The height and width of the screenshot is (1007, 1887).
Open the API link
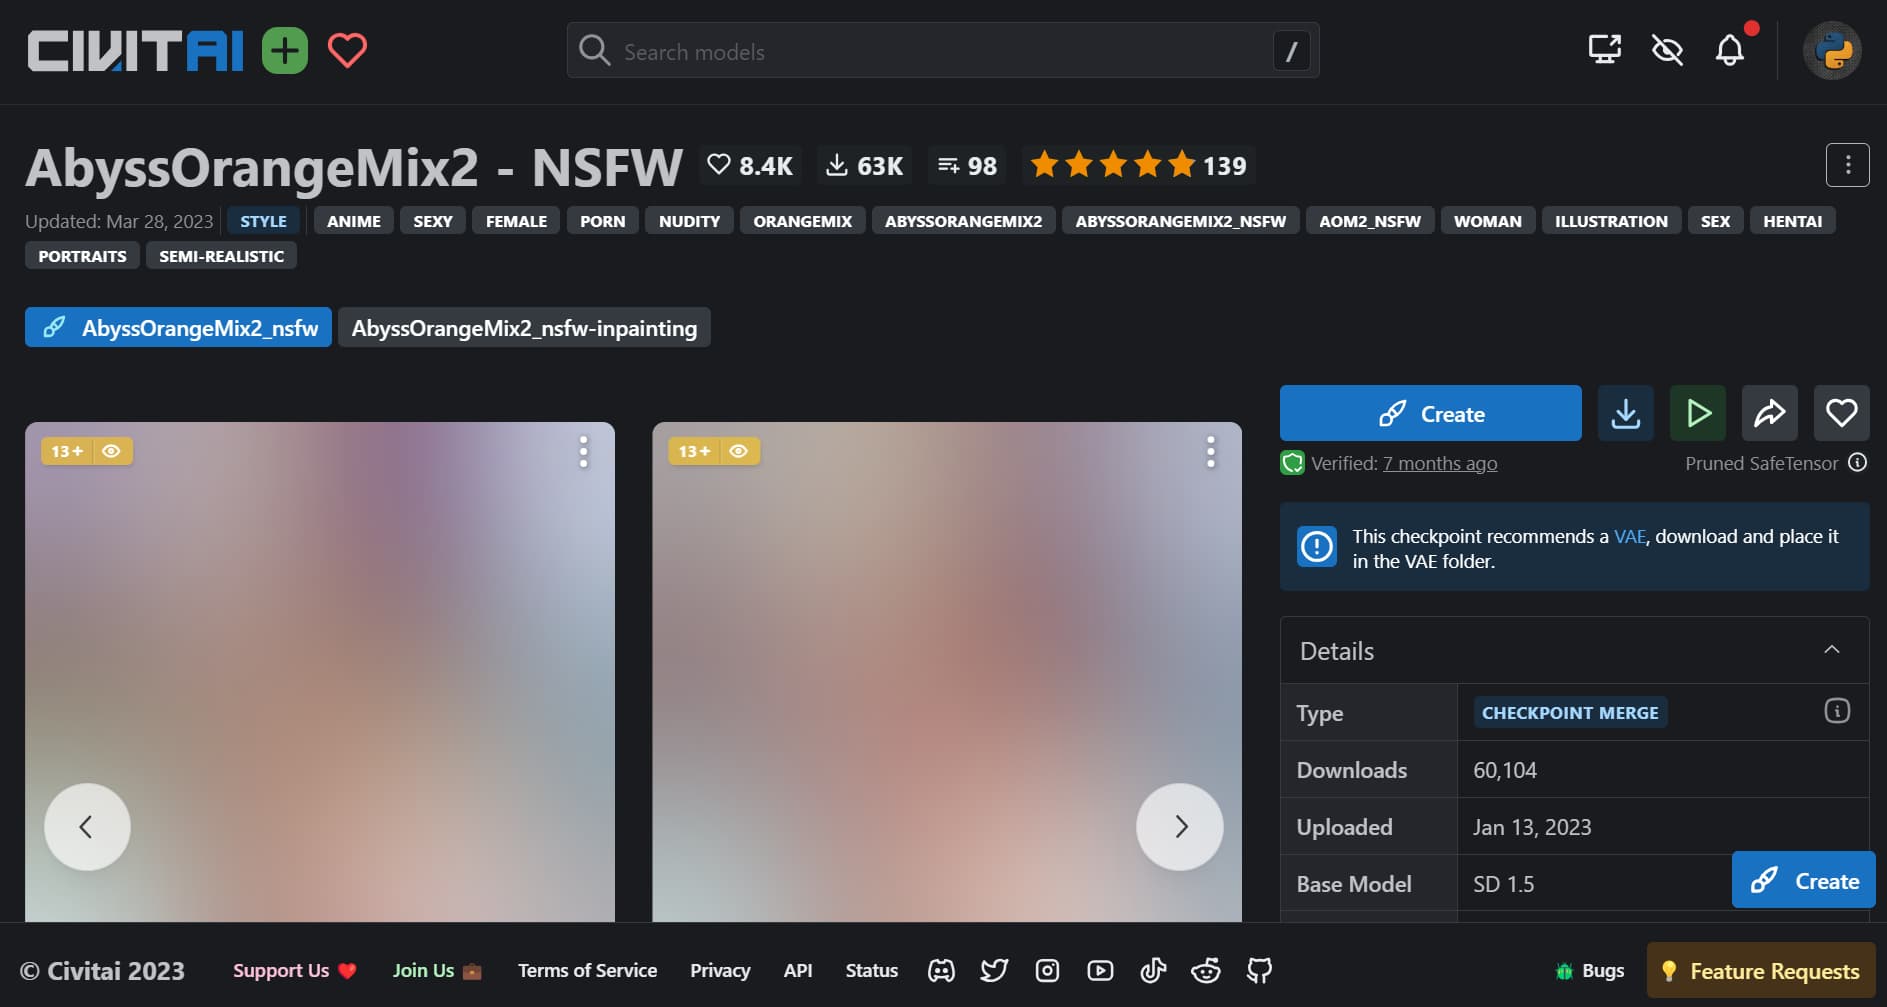(x=798, y=970)
